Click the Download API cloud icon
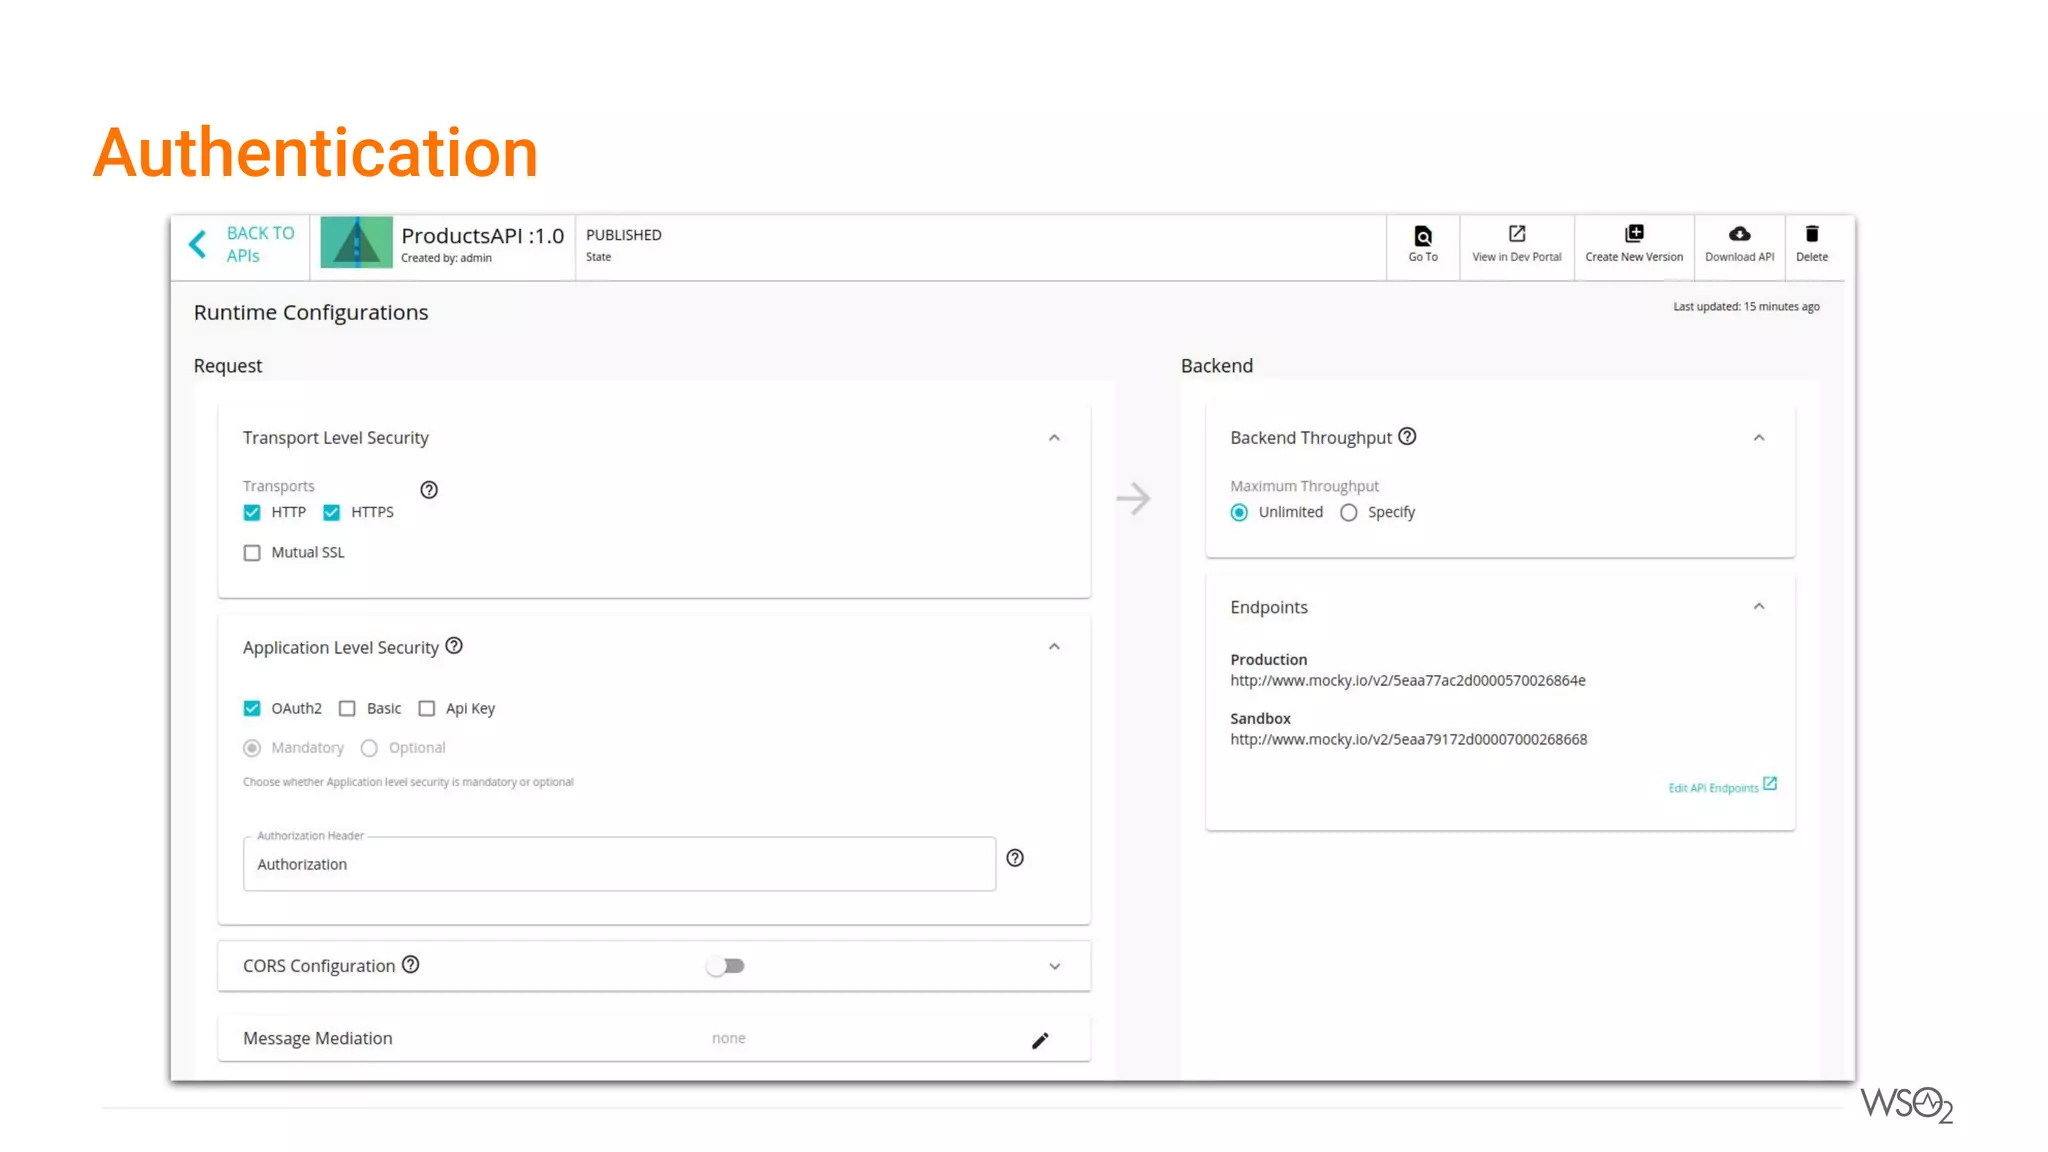The height and width of the screenshot is (1152, 2048). (x=1739, y=234)
